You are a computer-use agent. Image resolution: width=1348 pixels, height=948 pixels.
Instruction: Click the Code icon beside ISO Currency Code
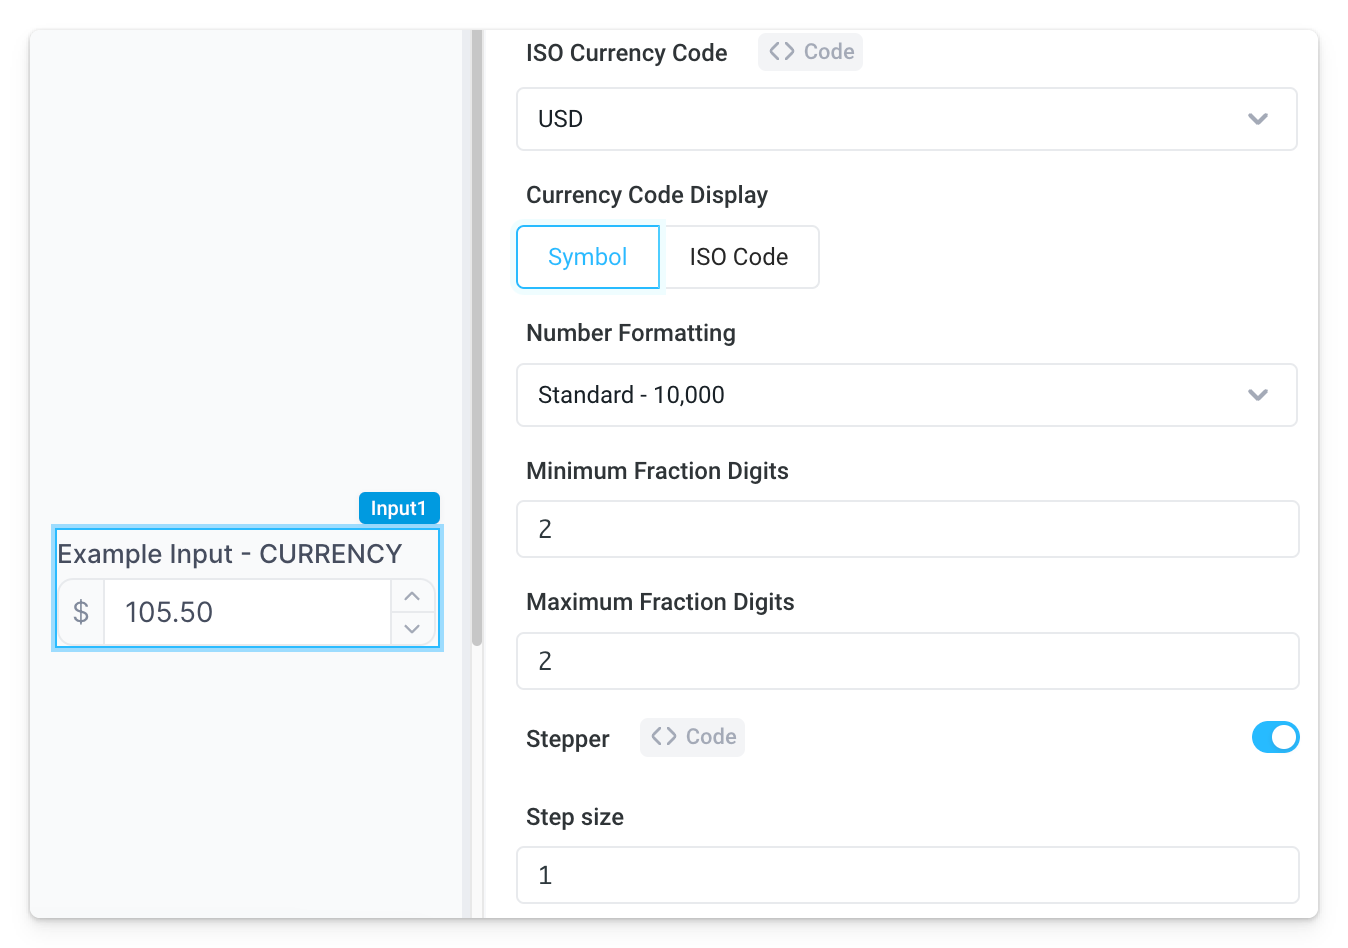[810, 51]
